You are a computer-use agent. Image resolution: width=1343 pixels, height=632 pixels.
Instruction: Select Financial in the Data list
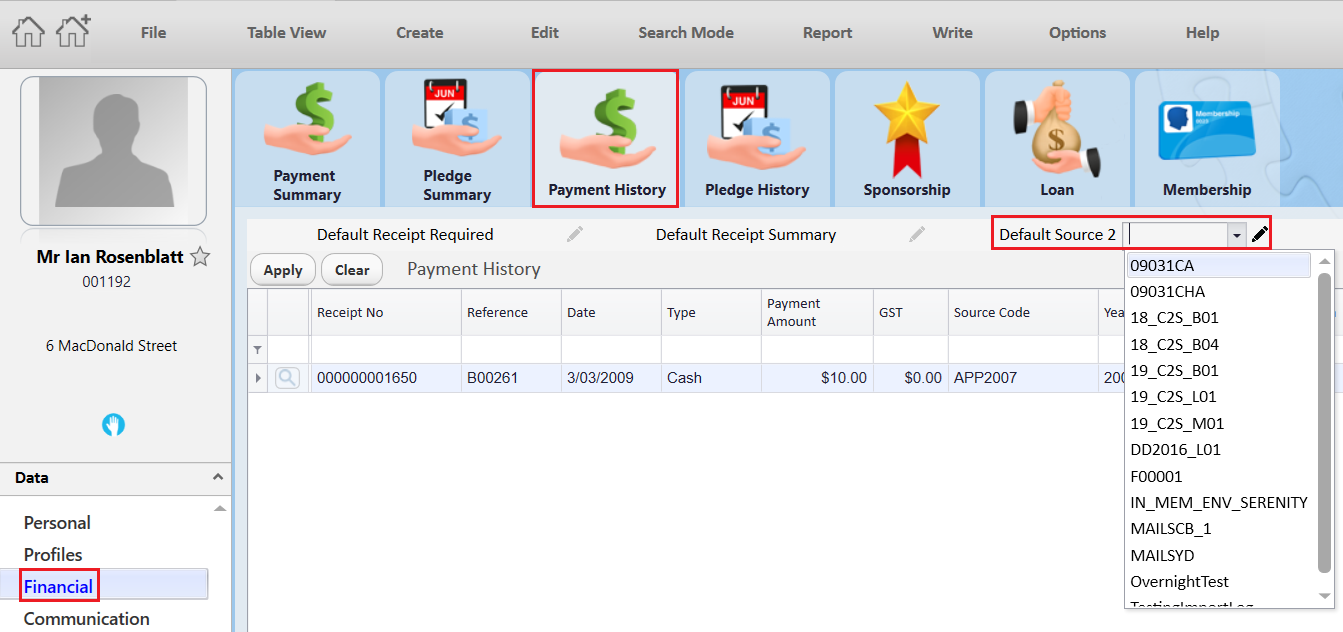[x=58, y=587]
